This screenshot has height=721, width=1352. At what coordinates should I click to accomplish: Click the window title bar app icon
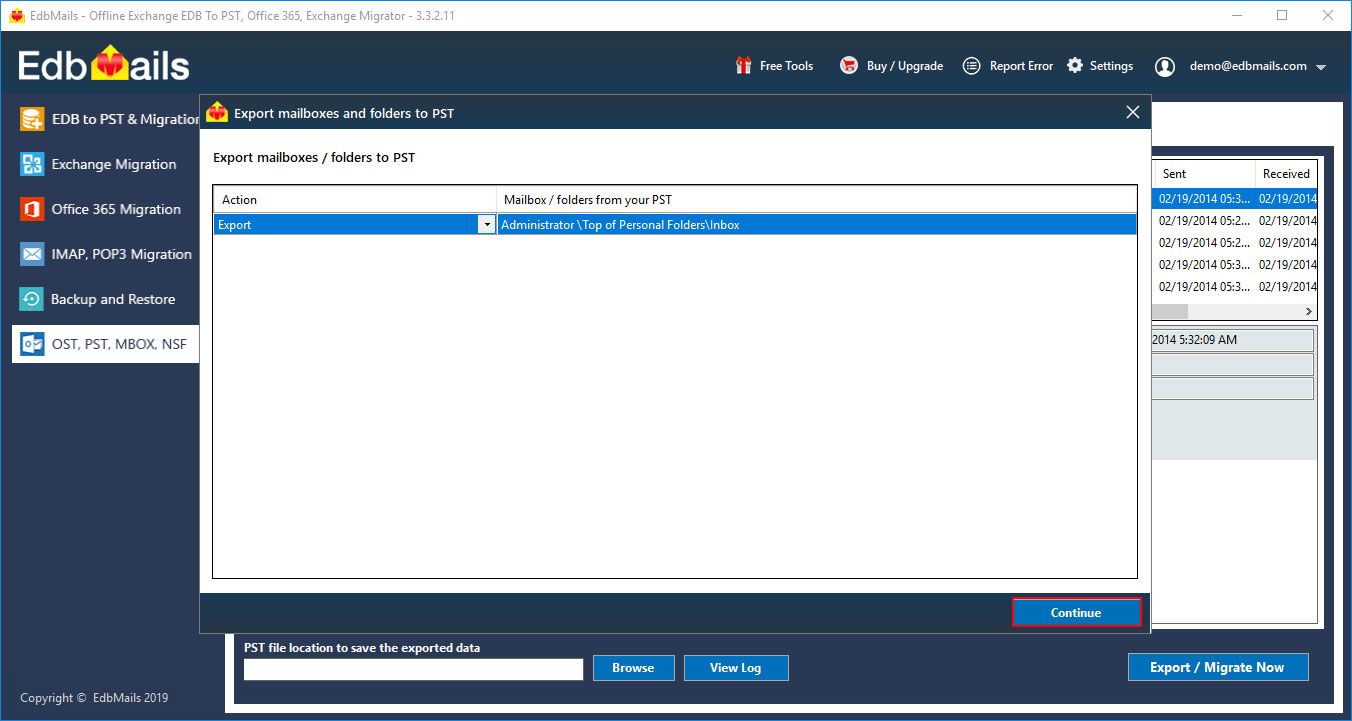tap(16, 15)
